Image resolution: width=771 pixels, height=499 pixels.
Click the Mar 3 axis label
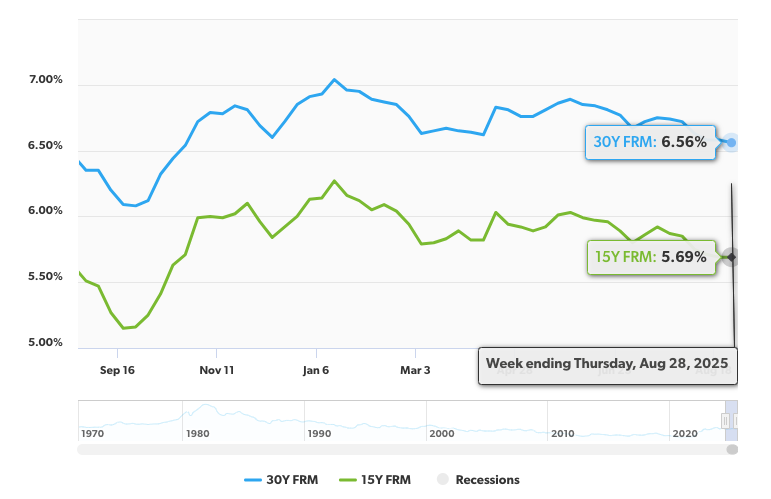click(x=415, y=370)
